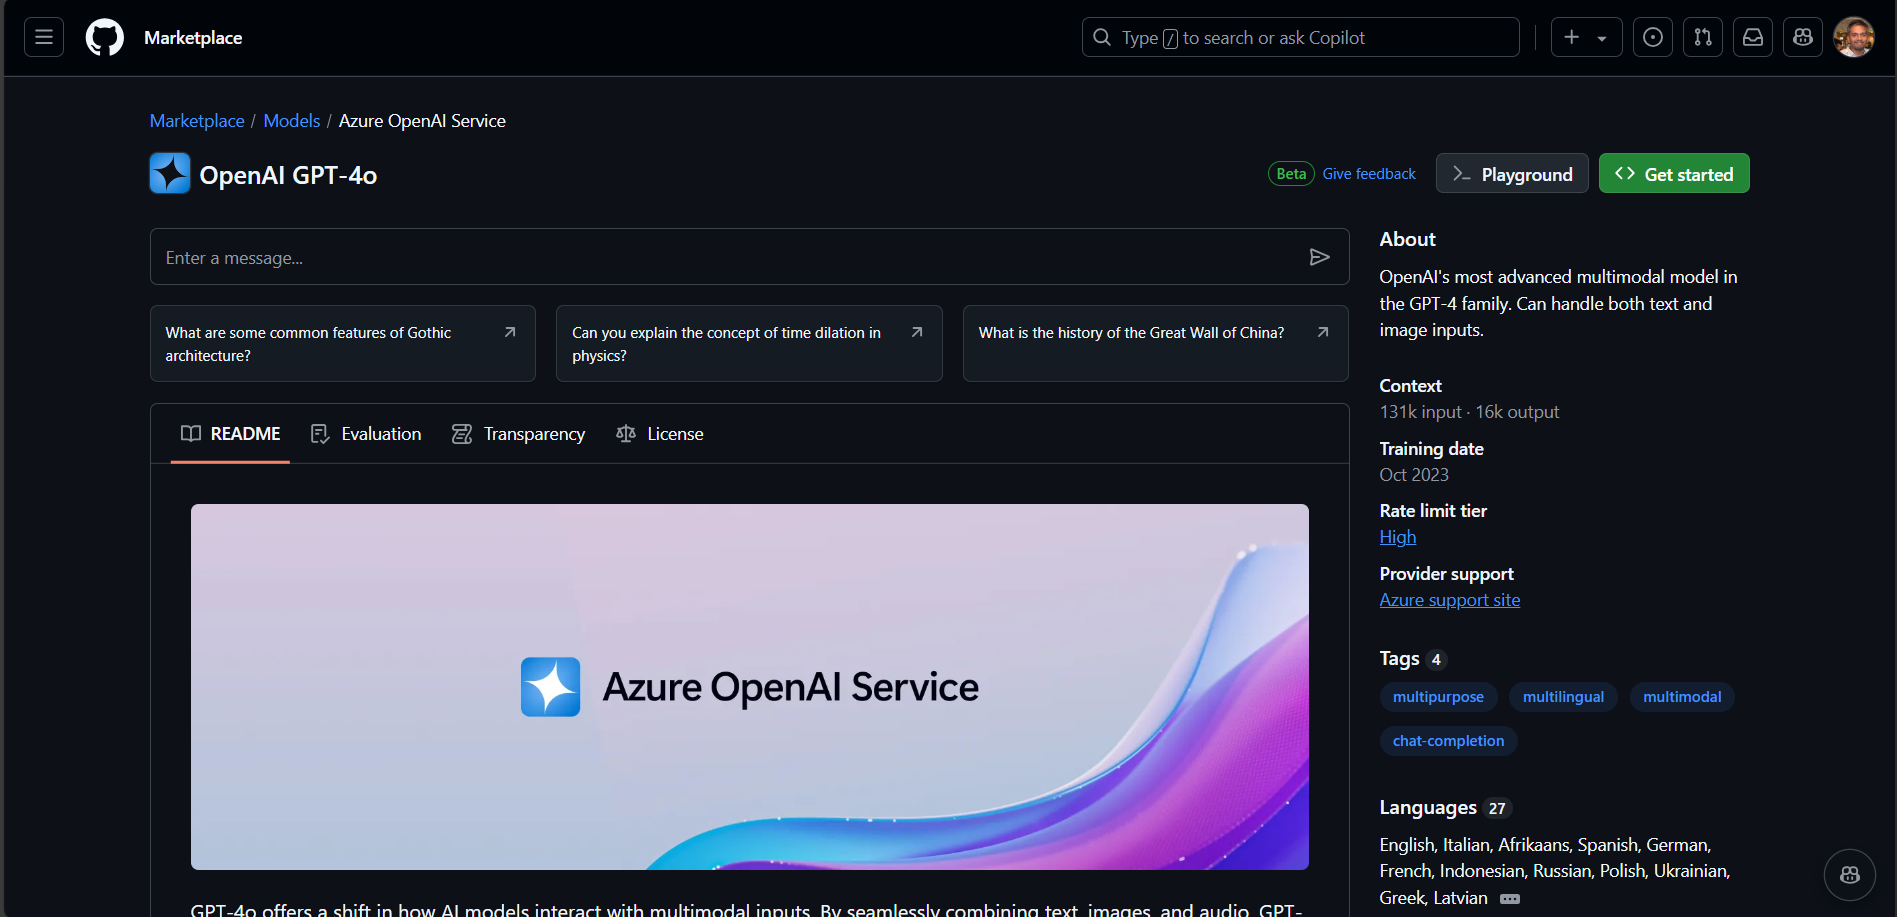Viewport: 1897px width, 917px height.
Task: Open floating Copilot chat button
Action: coord(1850,875)
